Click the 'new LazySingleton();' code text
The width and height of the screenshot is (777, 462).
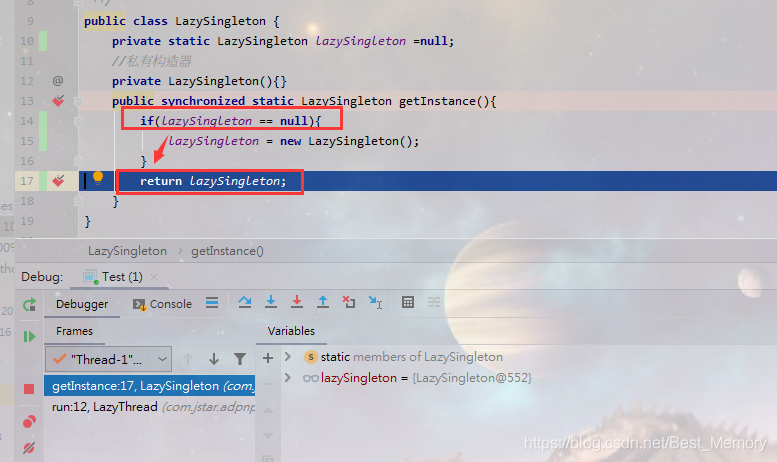[x=349, y=141]
